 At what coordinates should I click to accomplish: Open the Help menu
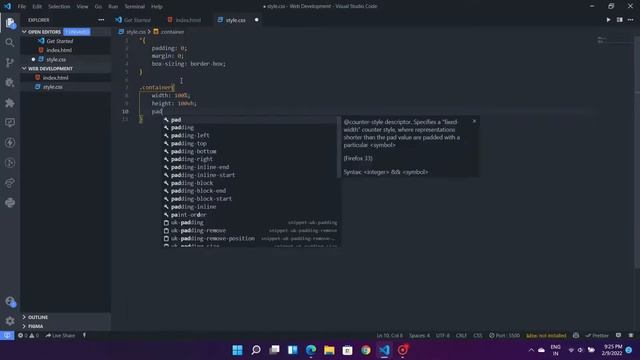(x=157, y=7)
